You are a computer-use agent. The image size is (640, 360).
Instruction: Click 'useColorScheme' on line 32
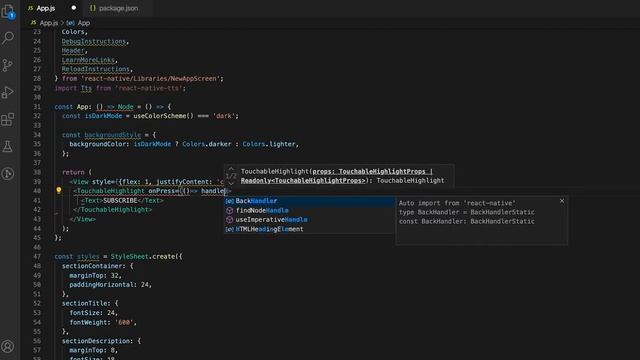160,116
